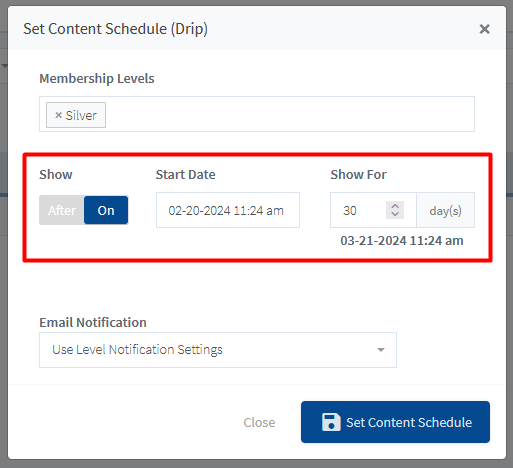Save with the Set Content Schedule button

tap(395, 422)
